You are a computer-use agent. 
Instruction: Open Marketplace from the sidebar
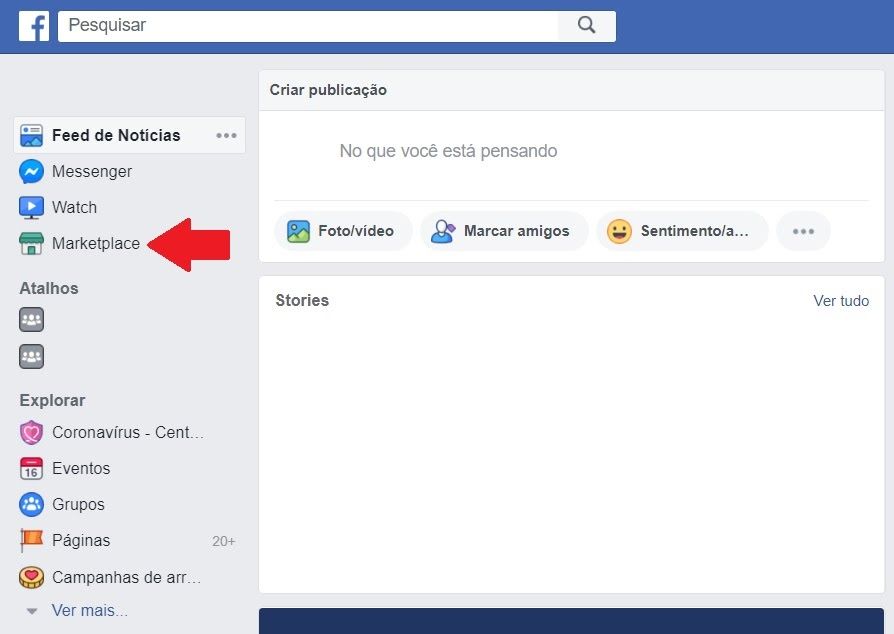click(96, 243)
